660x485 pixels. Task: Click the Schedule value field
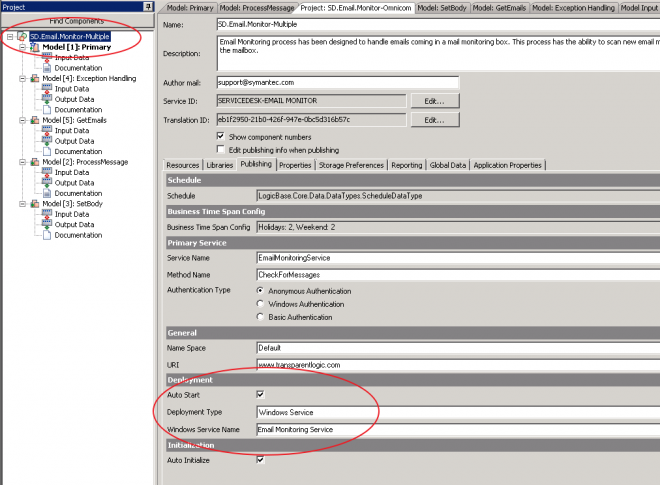tap(458, 196)
